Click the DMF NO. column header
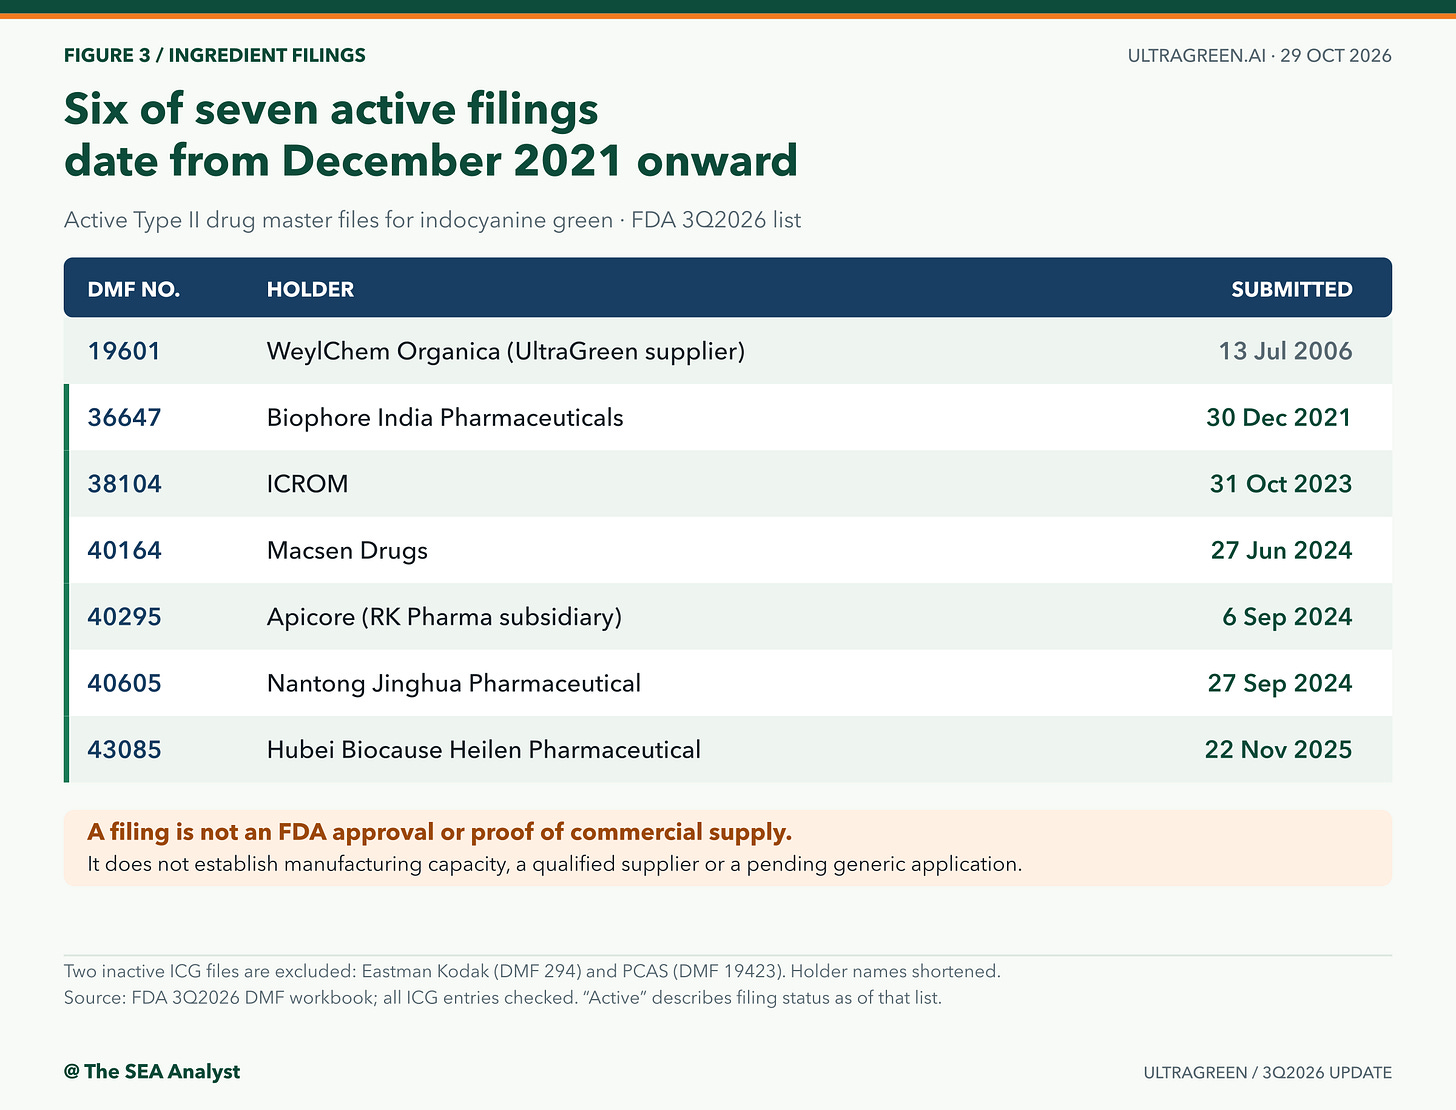1456x1110 pixels. (x=134, y=290)
